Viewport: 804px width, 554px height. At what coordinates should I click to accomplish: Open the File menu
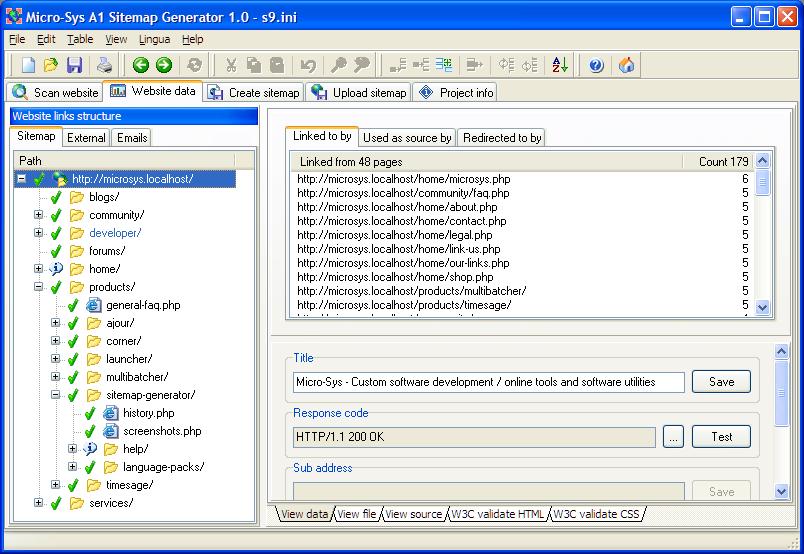pyautogui.click(x=17, y=39)
